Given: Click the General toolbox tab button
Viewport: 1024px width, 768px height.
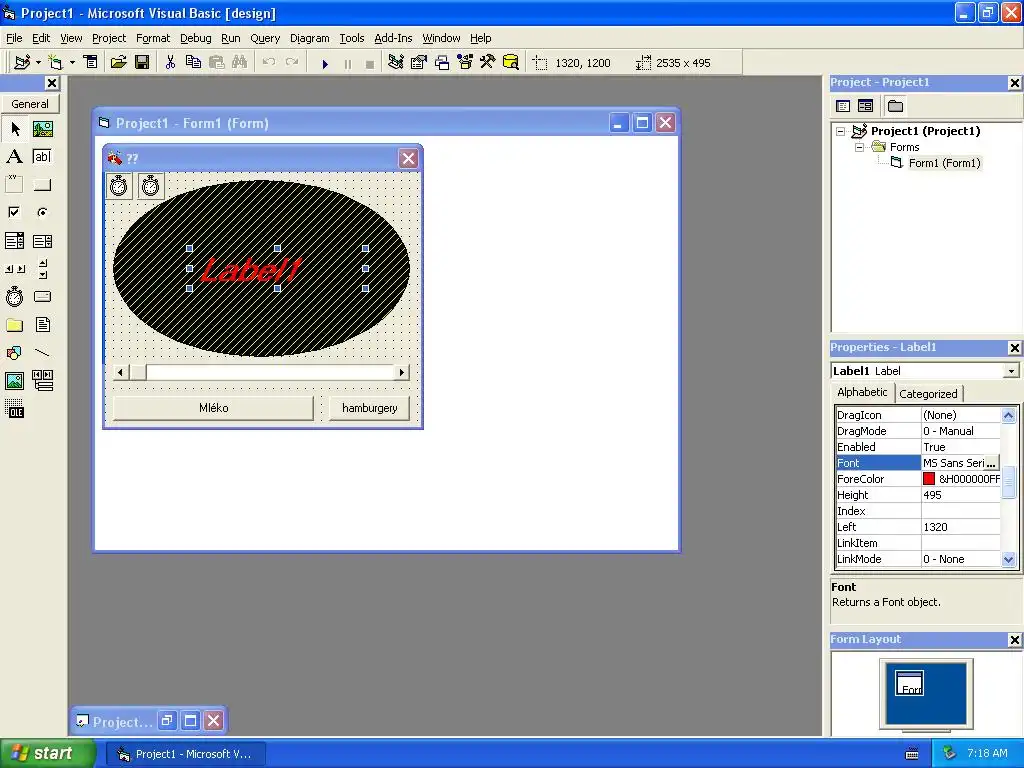Looking at the screenshot, I should click(30, 104).
